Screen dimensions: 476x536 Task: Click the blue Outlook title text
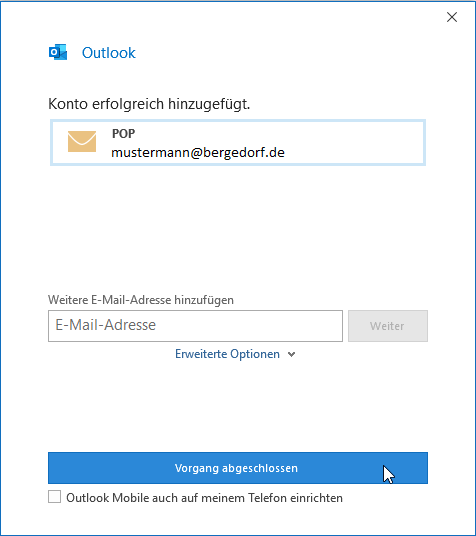click(x=109, y=53)
